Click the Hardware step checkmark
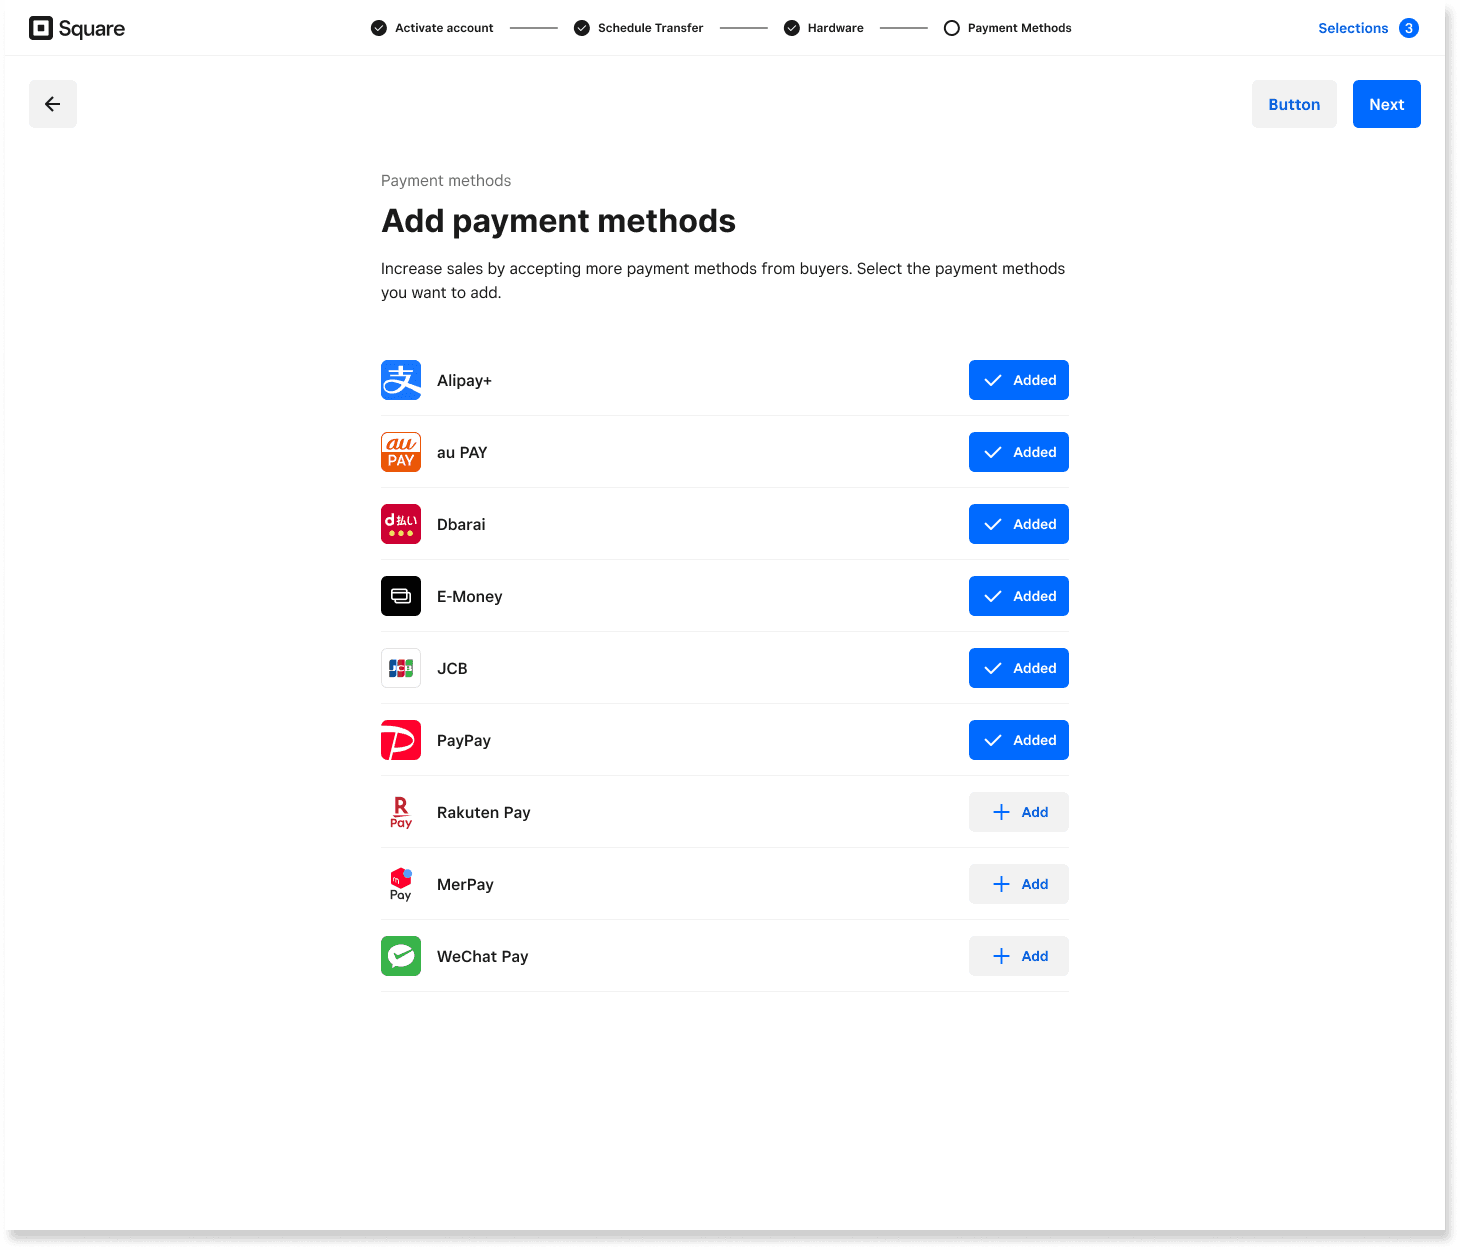This screenshot has height=1250, width=1460. pos(792,28)
